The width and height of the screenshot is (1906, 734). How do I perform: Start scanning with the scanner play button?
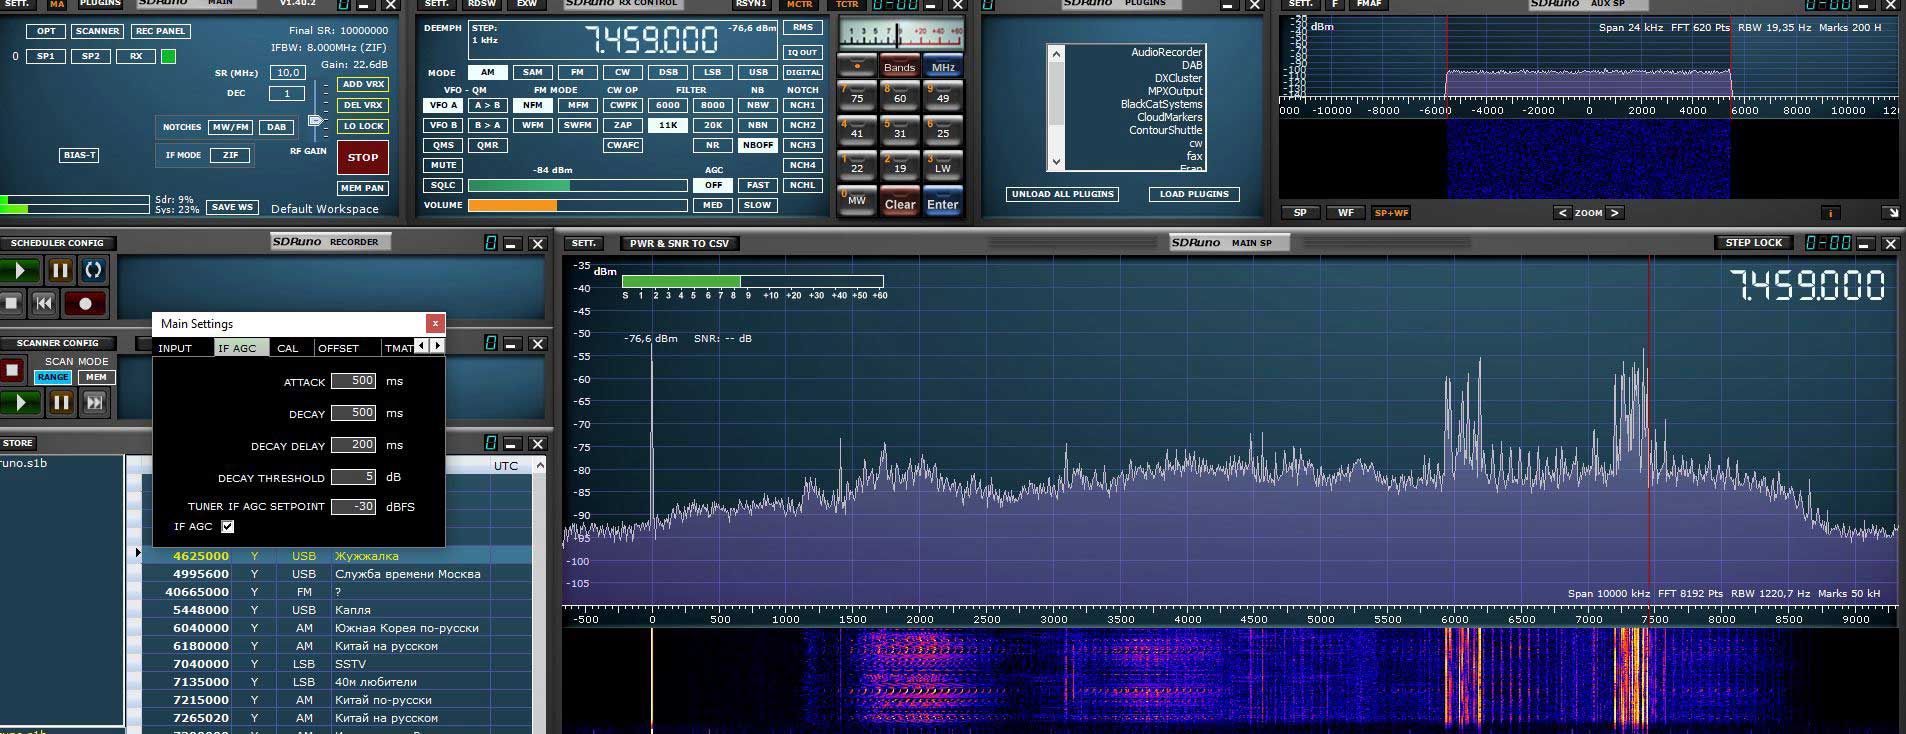point(20,402)
